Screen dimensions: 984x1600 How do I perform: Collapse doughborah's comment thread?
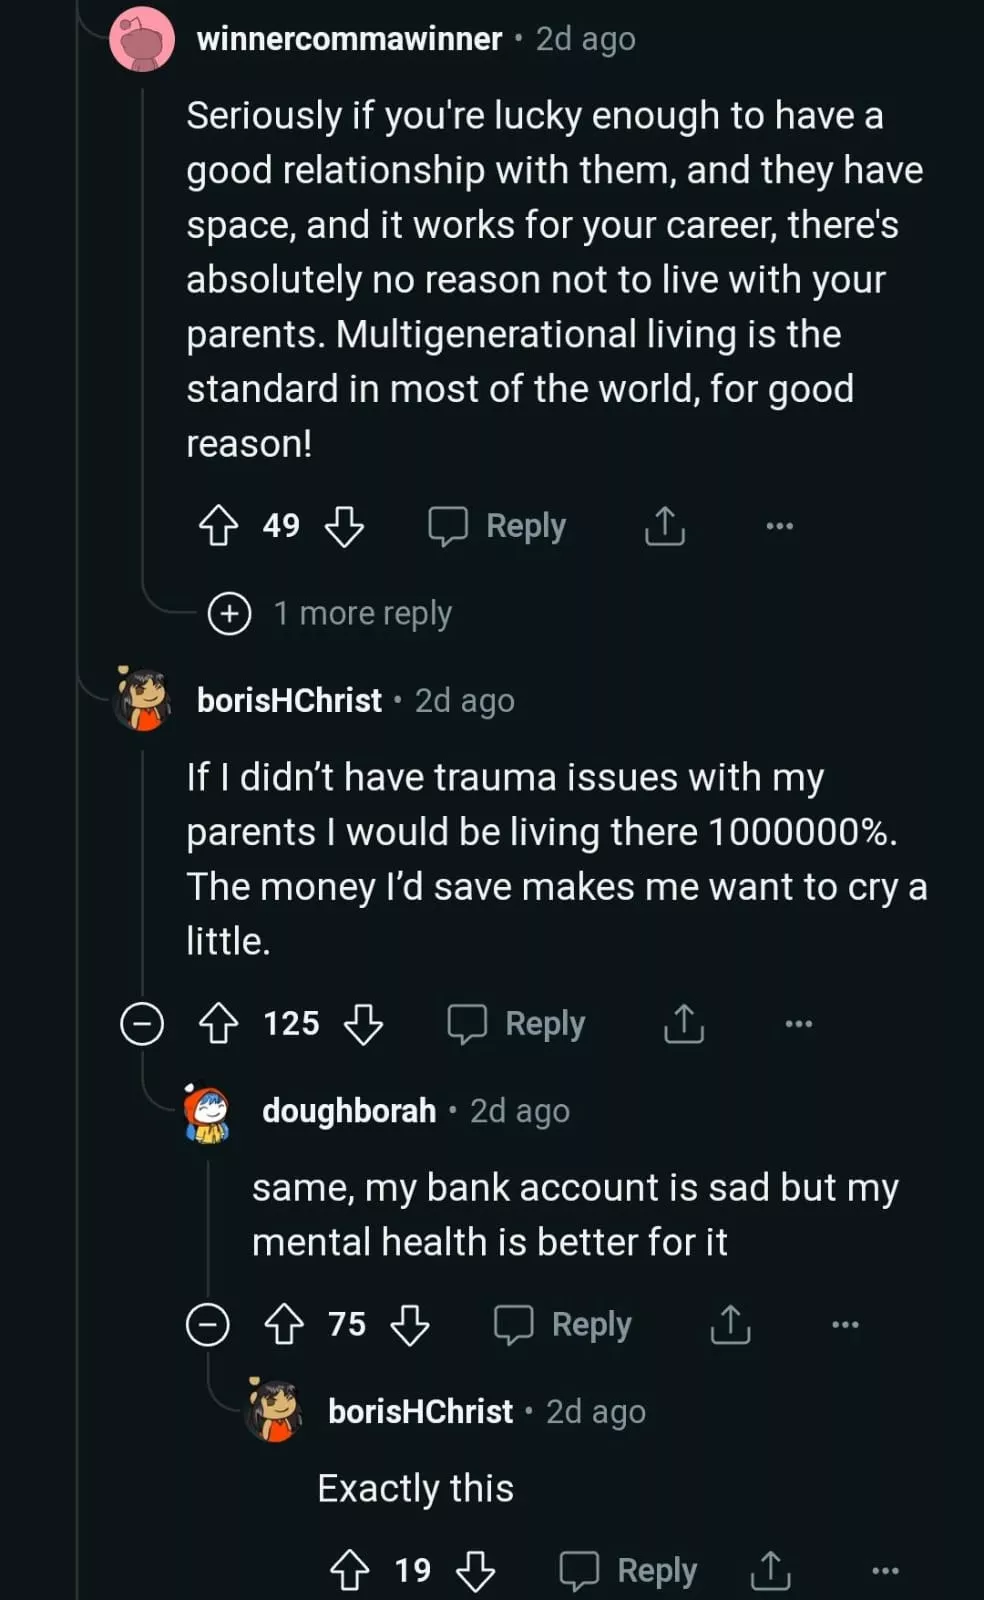click(208, 1325)
